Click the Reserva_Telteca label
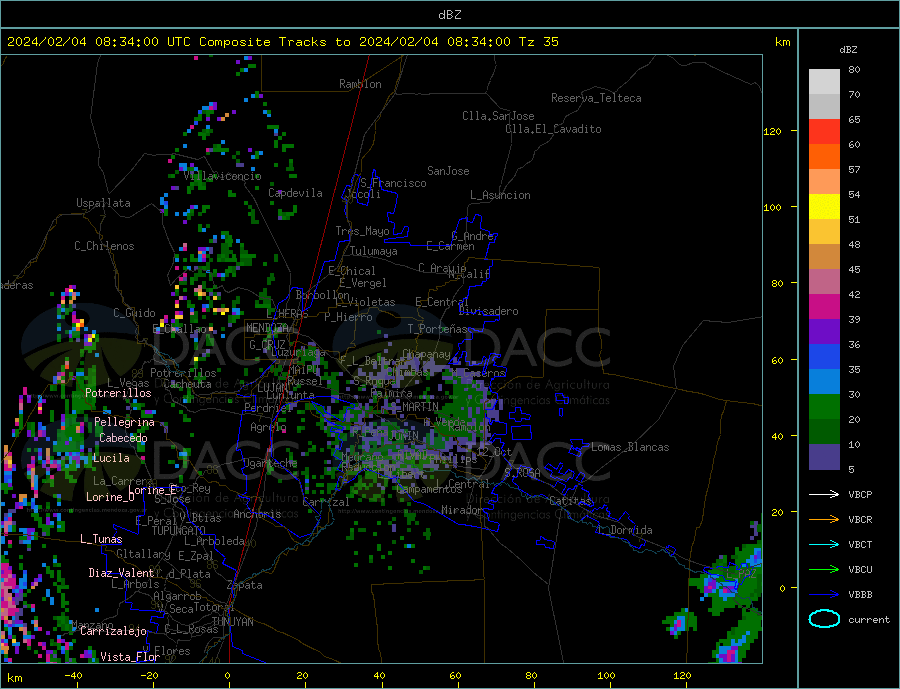 point(596,98)
